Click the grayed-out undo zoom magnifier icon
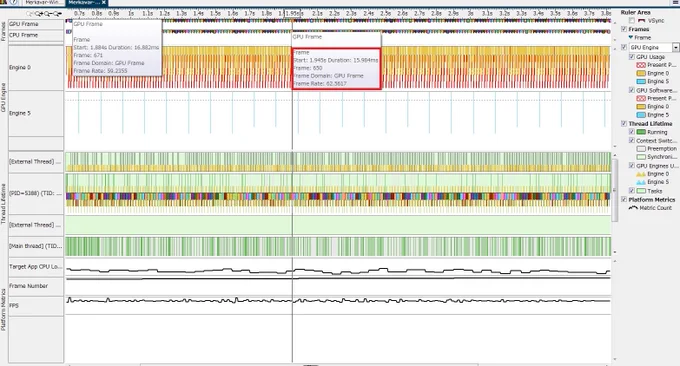Image resolution: width=680 pixels, height=366 pixels. 29,14
